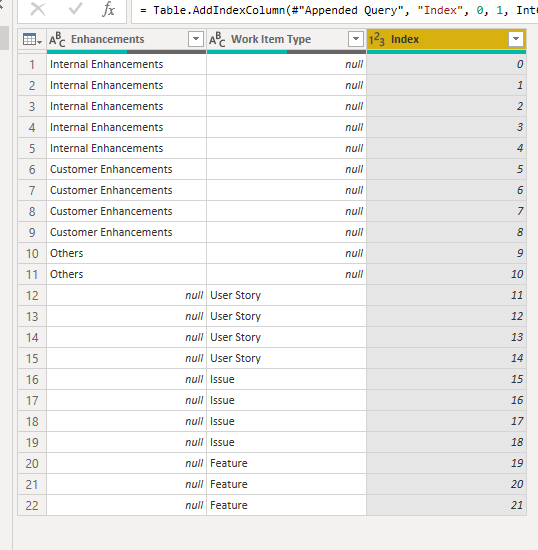The width and height of the screenshot is (538, 550).
Task: Click null Work Item Type cell in row 1
Action: tap(287, 64)
